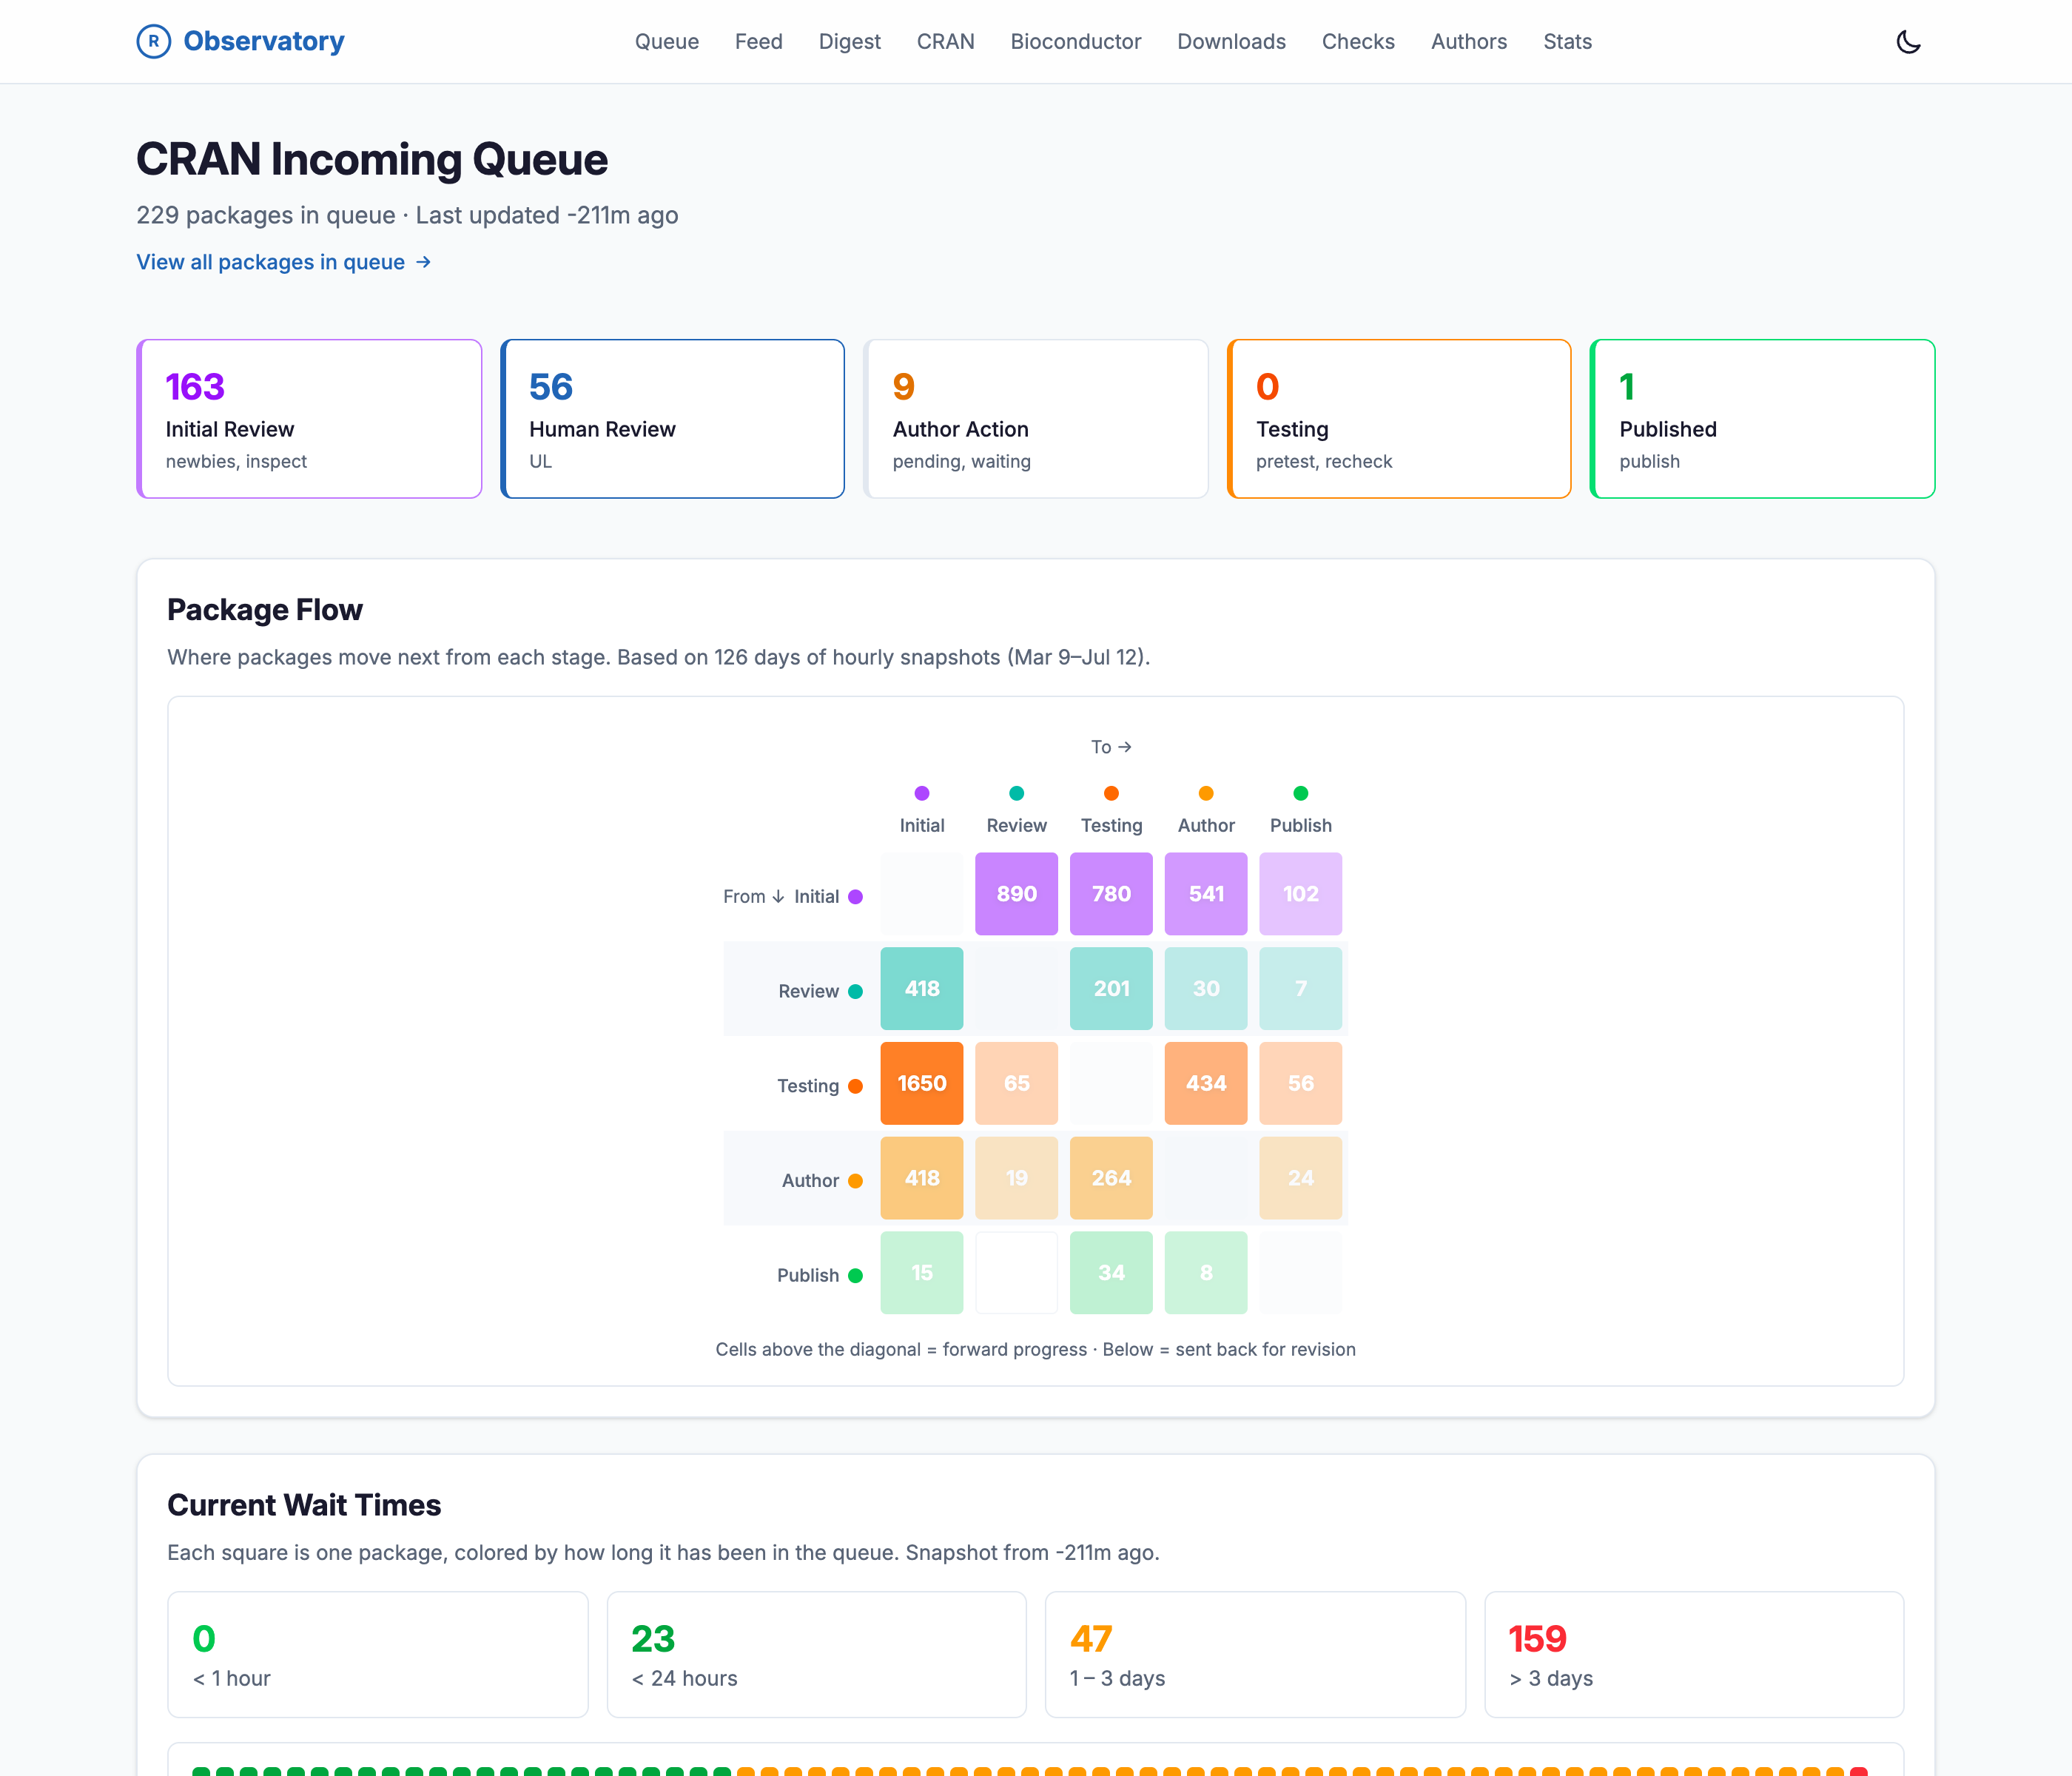Screen dimensions: 2072x1776
Task: Open the Feed nav item
Action: tap(759, 41)
